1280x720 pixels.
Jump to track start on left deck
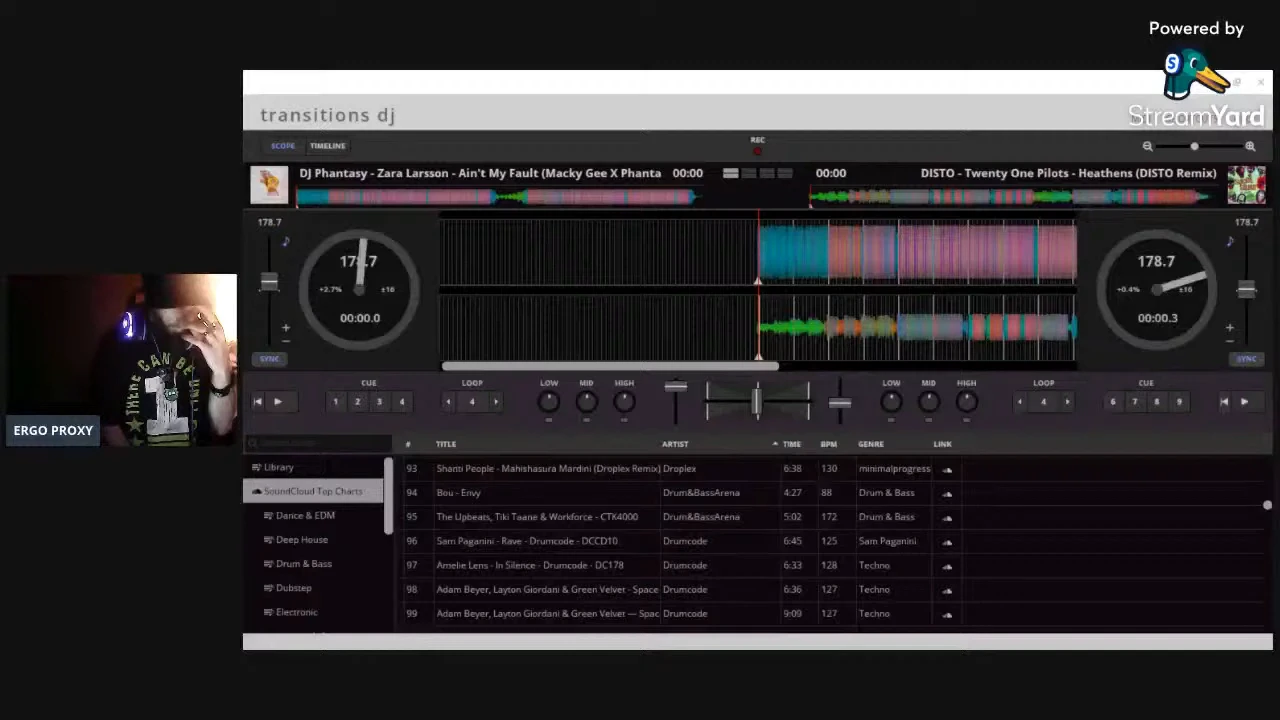(x=257, y=402)
